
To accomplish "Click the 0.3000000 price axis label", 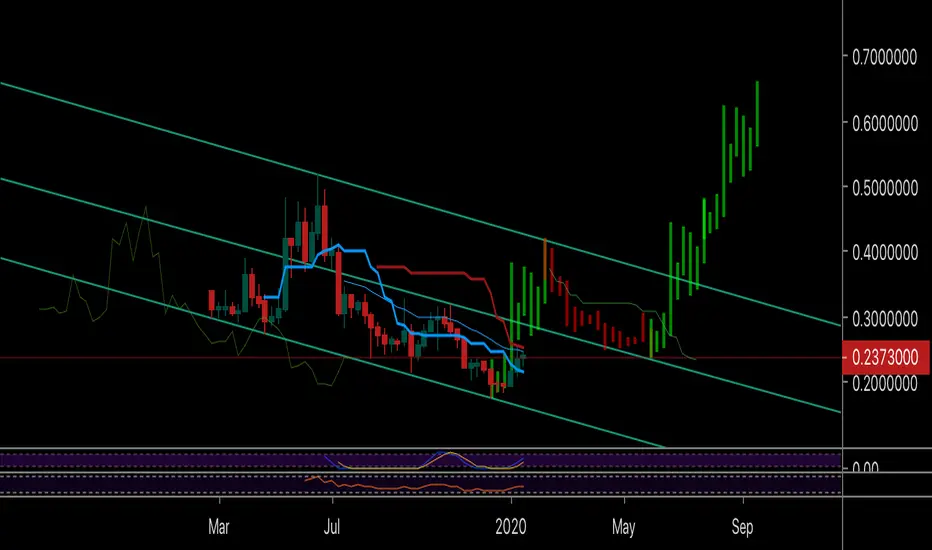I will (884, 319).
